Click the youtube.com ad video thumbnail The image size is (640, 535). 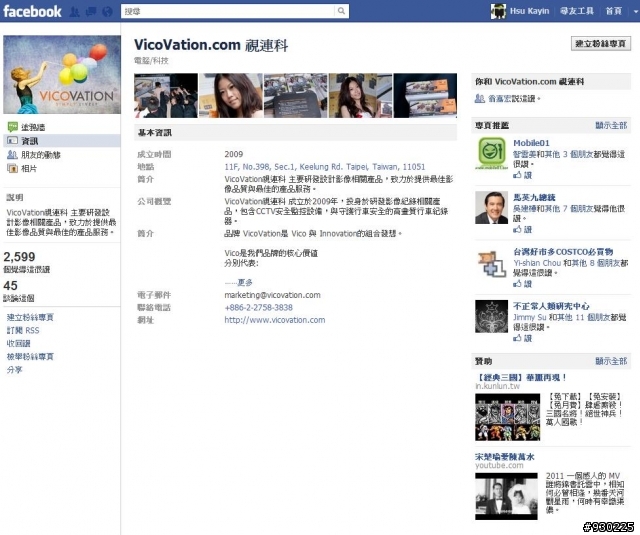tap(506, 496)
